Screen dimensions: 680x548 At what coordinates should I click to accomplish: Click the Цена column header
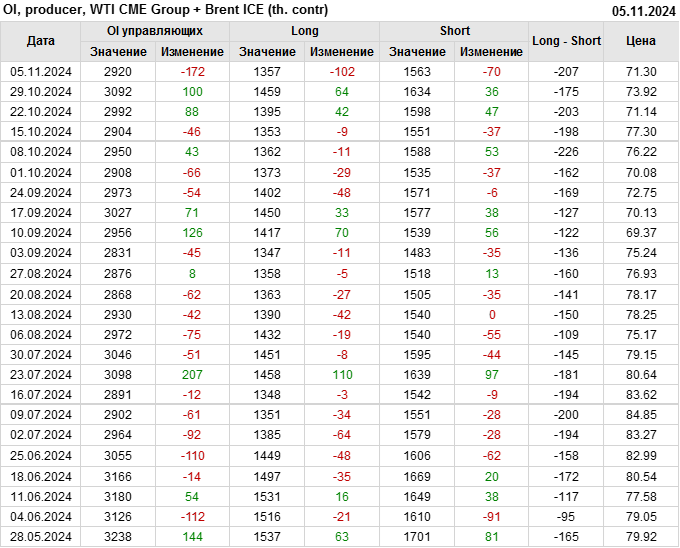click(641, 41)
